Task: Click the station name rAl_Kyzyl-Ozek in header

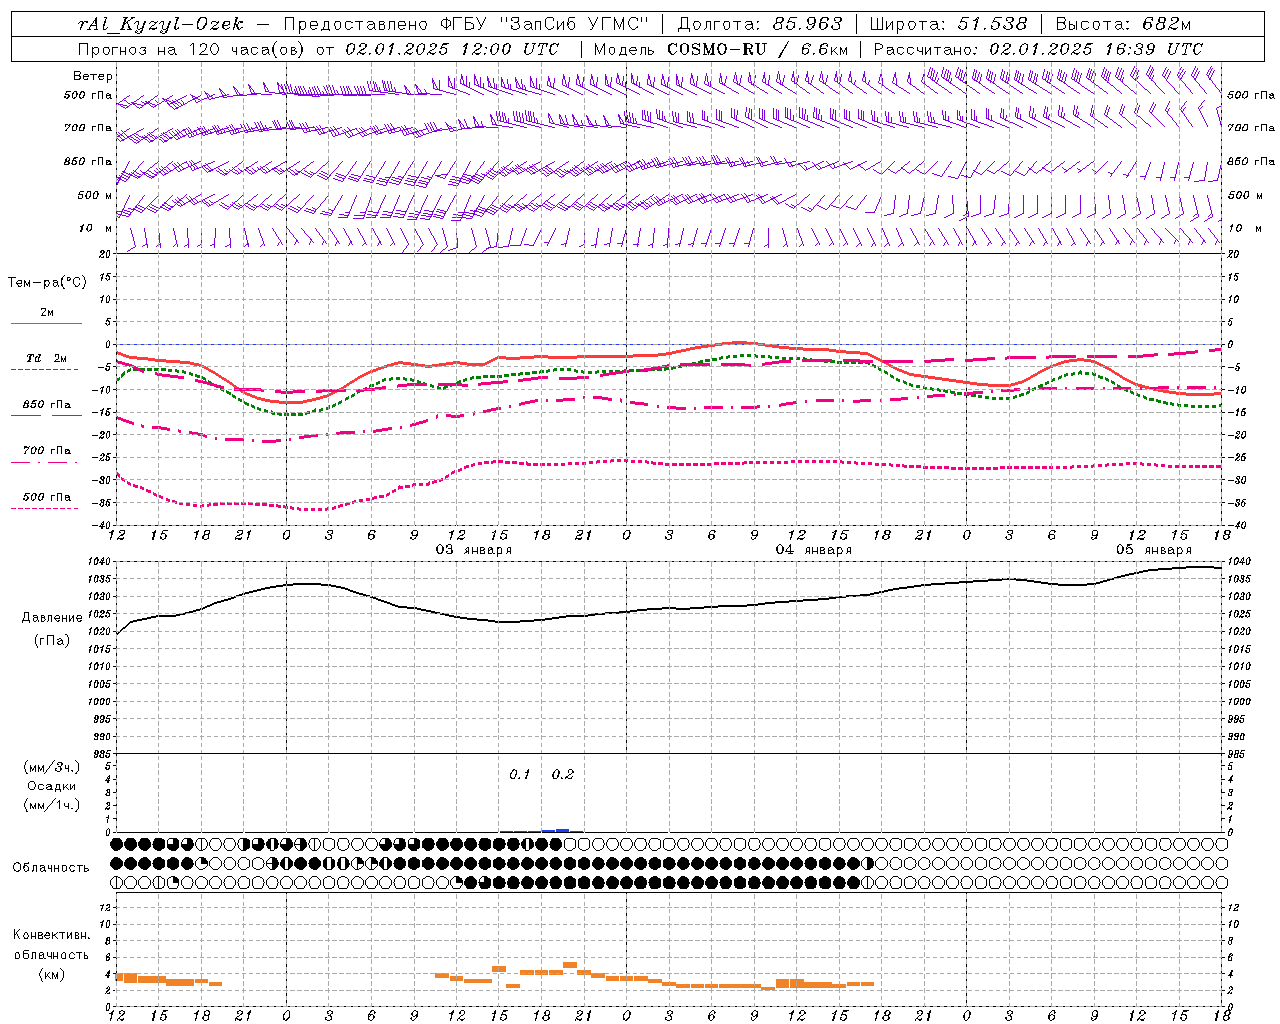Action: tap(161, 24)
